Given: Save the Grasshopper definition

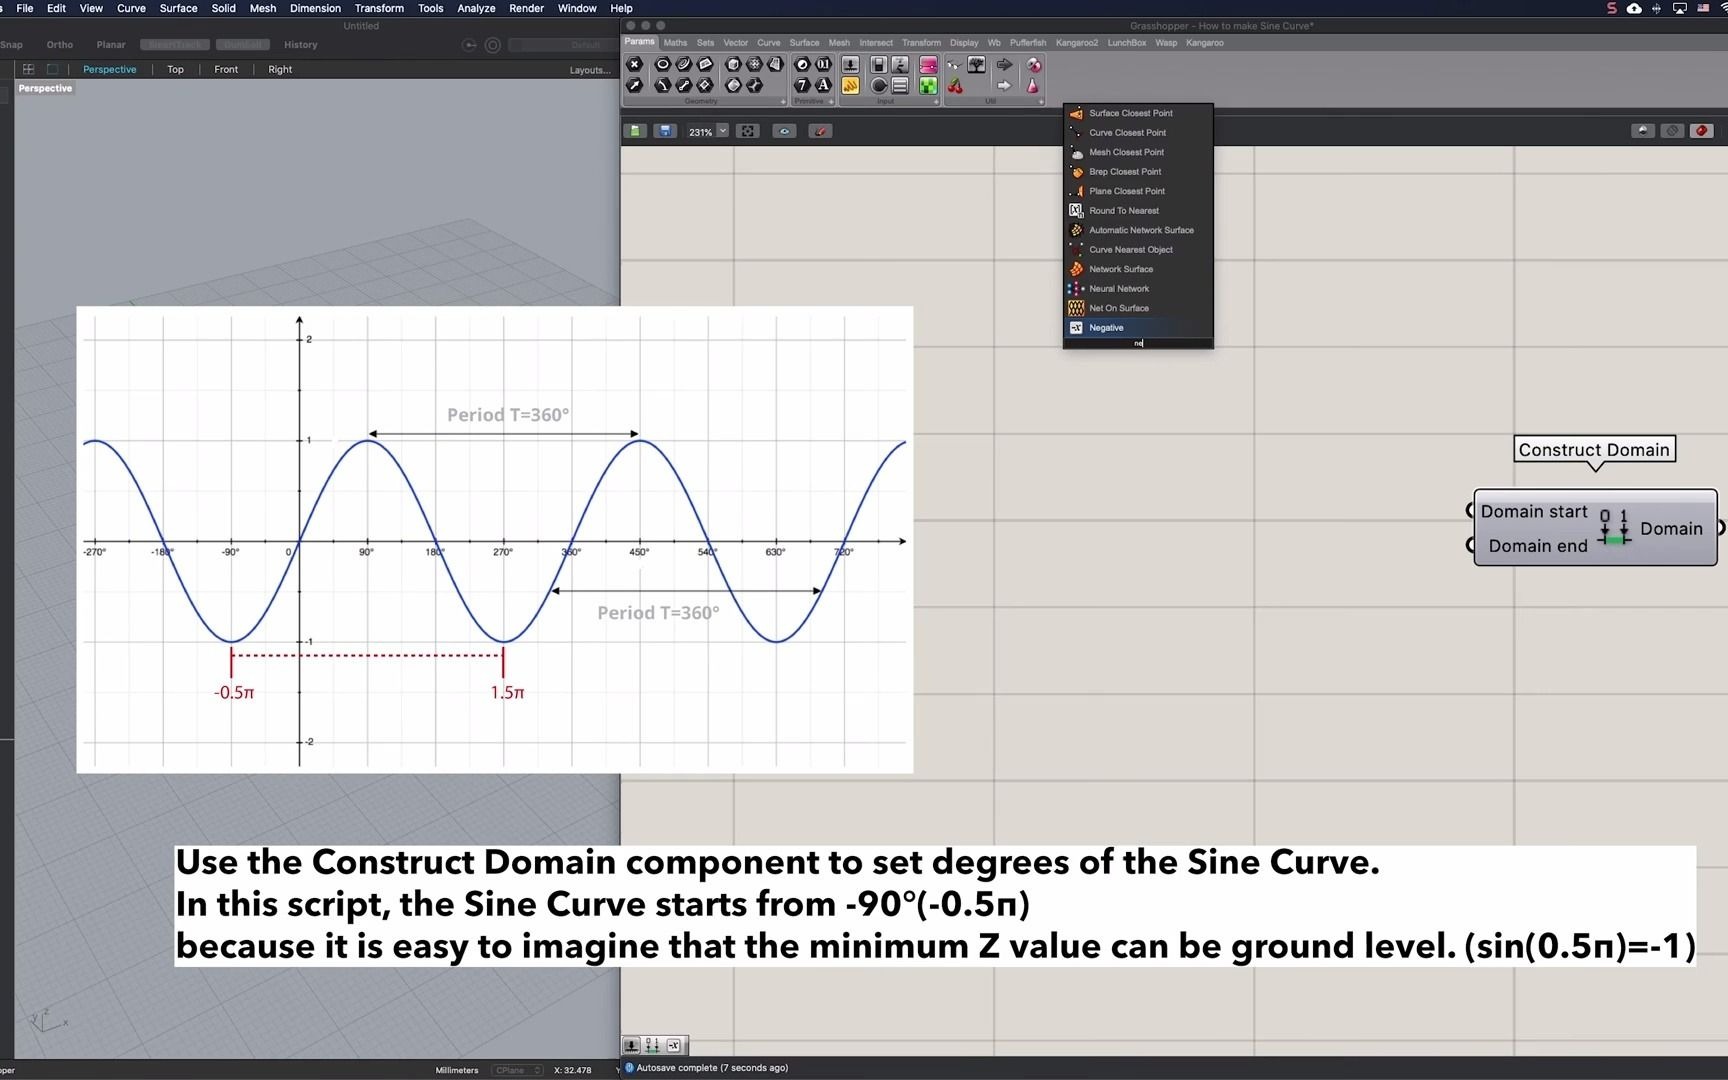Looking at the screenshot, I should 666,131.
